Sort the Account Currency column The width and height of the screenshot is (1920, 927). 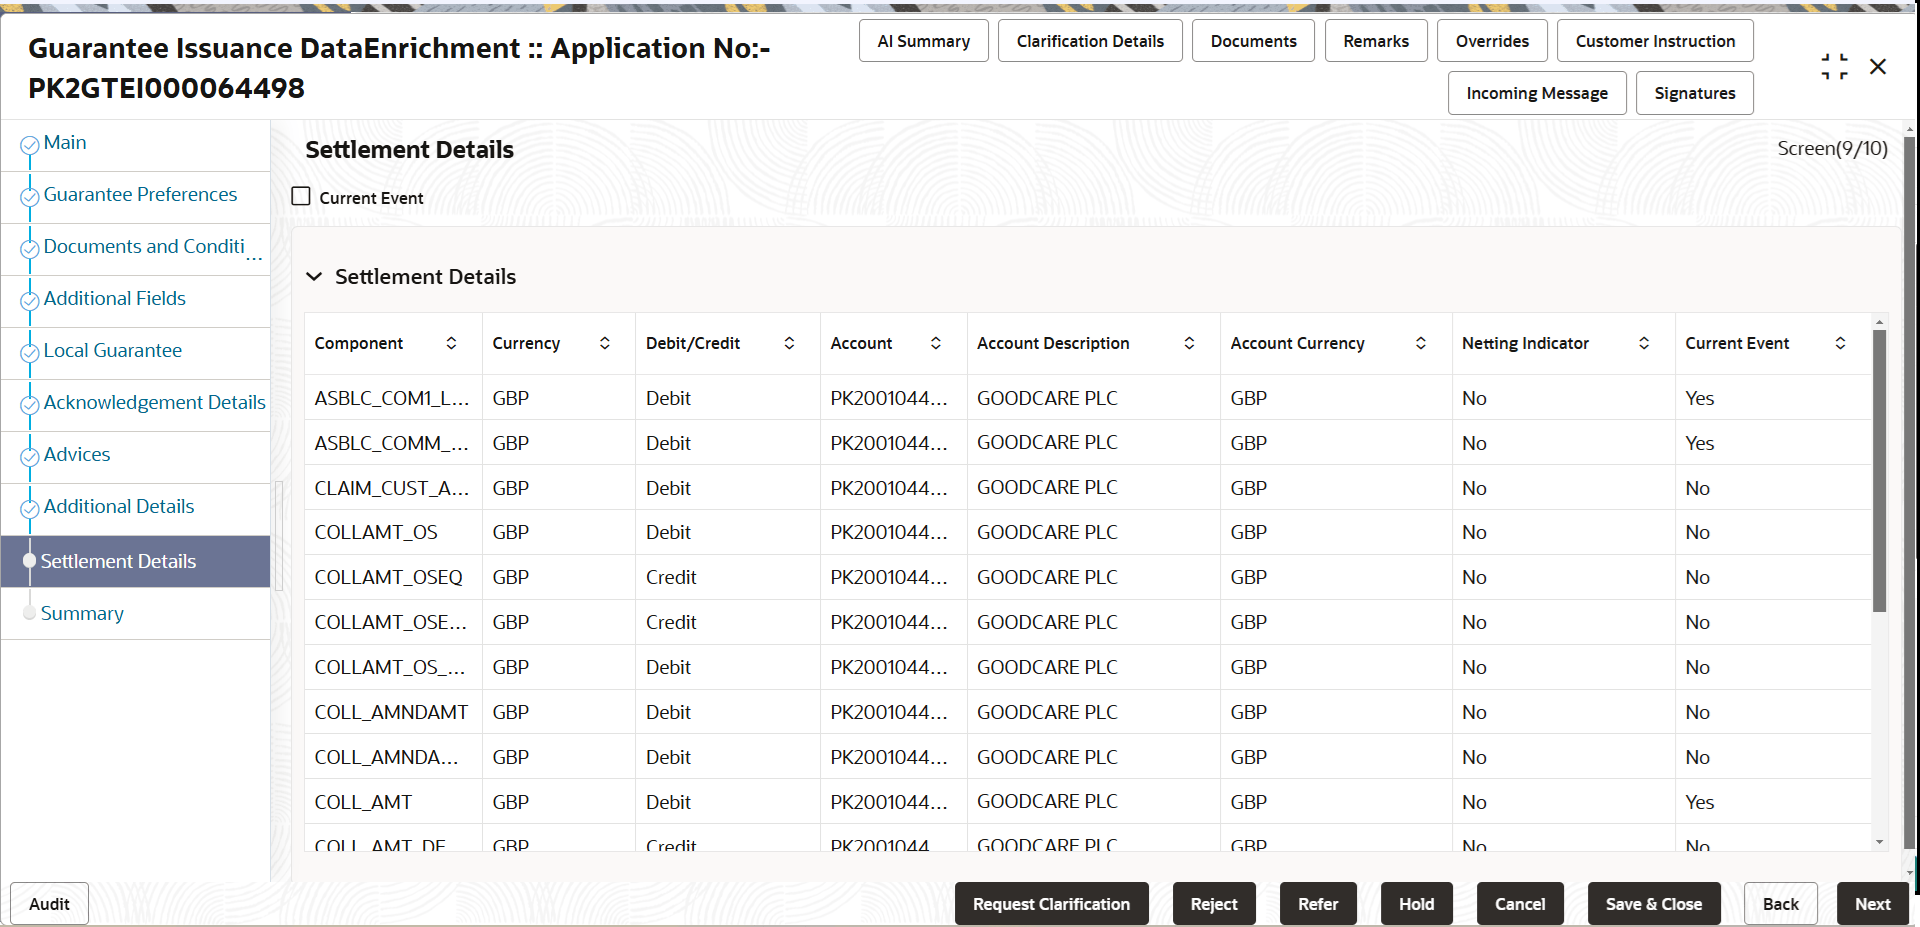pos(1421,343)
